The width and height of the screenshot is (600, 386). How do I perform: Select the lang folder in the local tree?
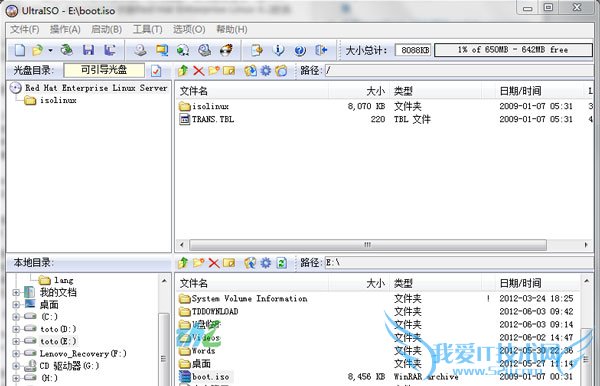click(x=63, y=280)
